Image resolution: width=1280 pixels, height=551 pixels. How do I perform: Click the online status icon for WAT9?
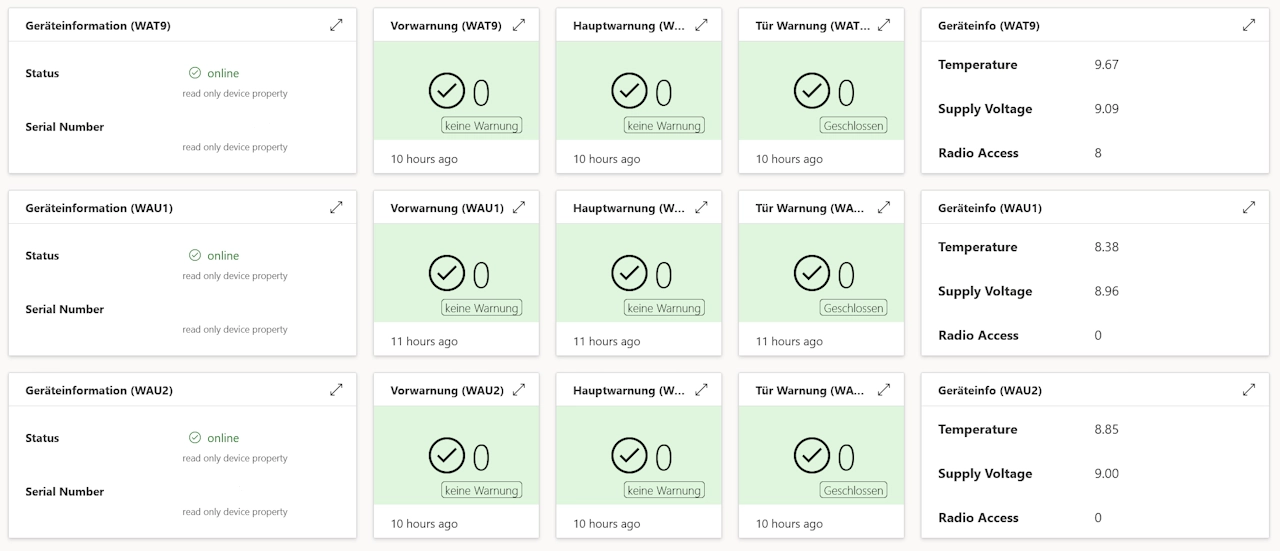point(195,73)
